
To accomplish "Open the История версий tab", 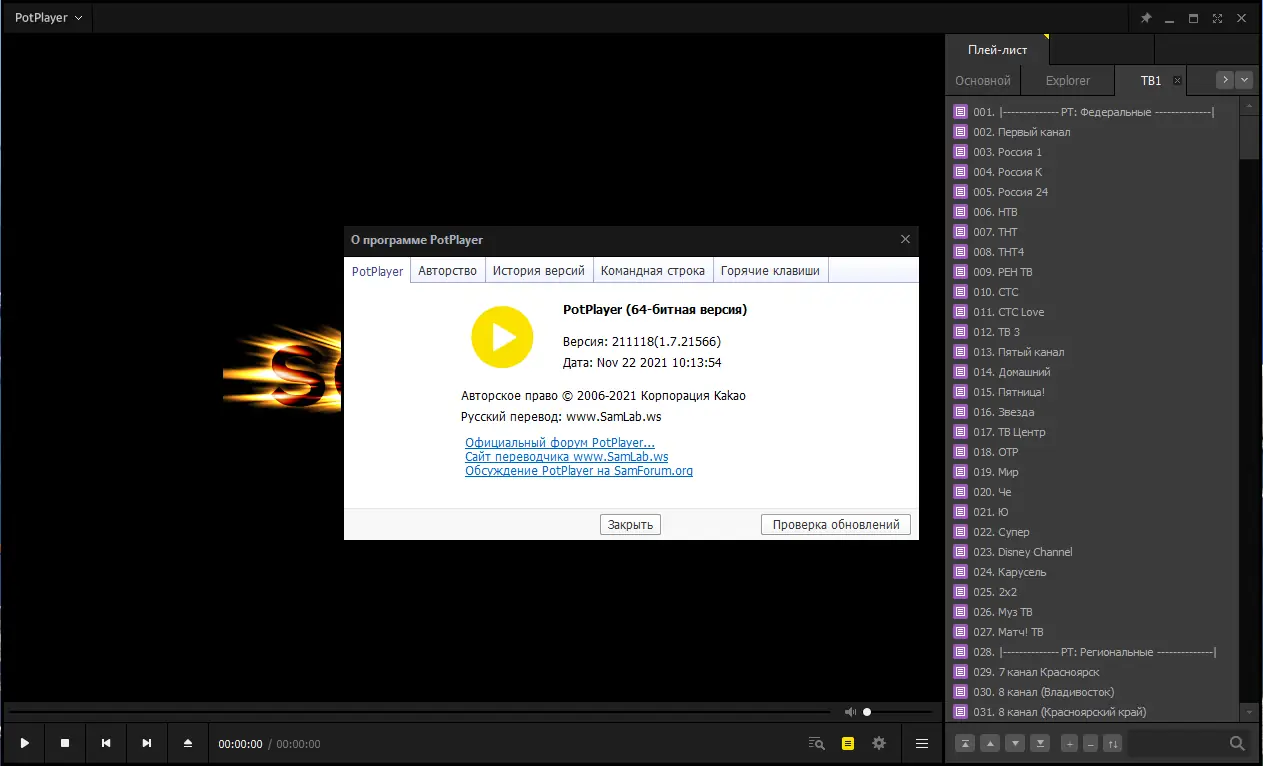I will 539,270.
